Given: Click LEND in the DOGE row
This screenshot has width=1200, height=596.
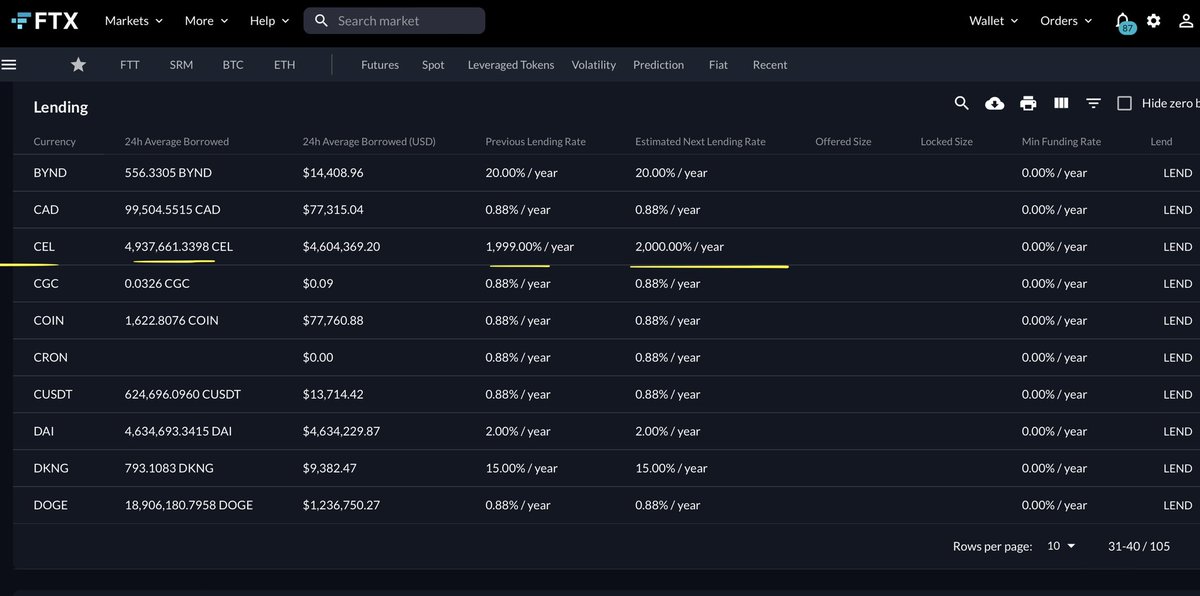Looking at the screenshot, I should [1178, 505].
